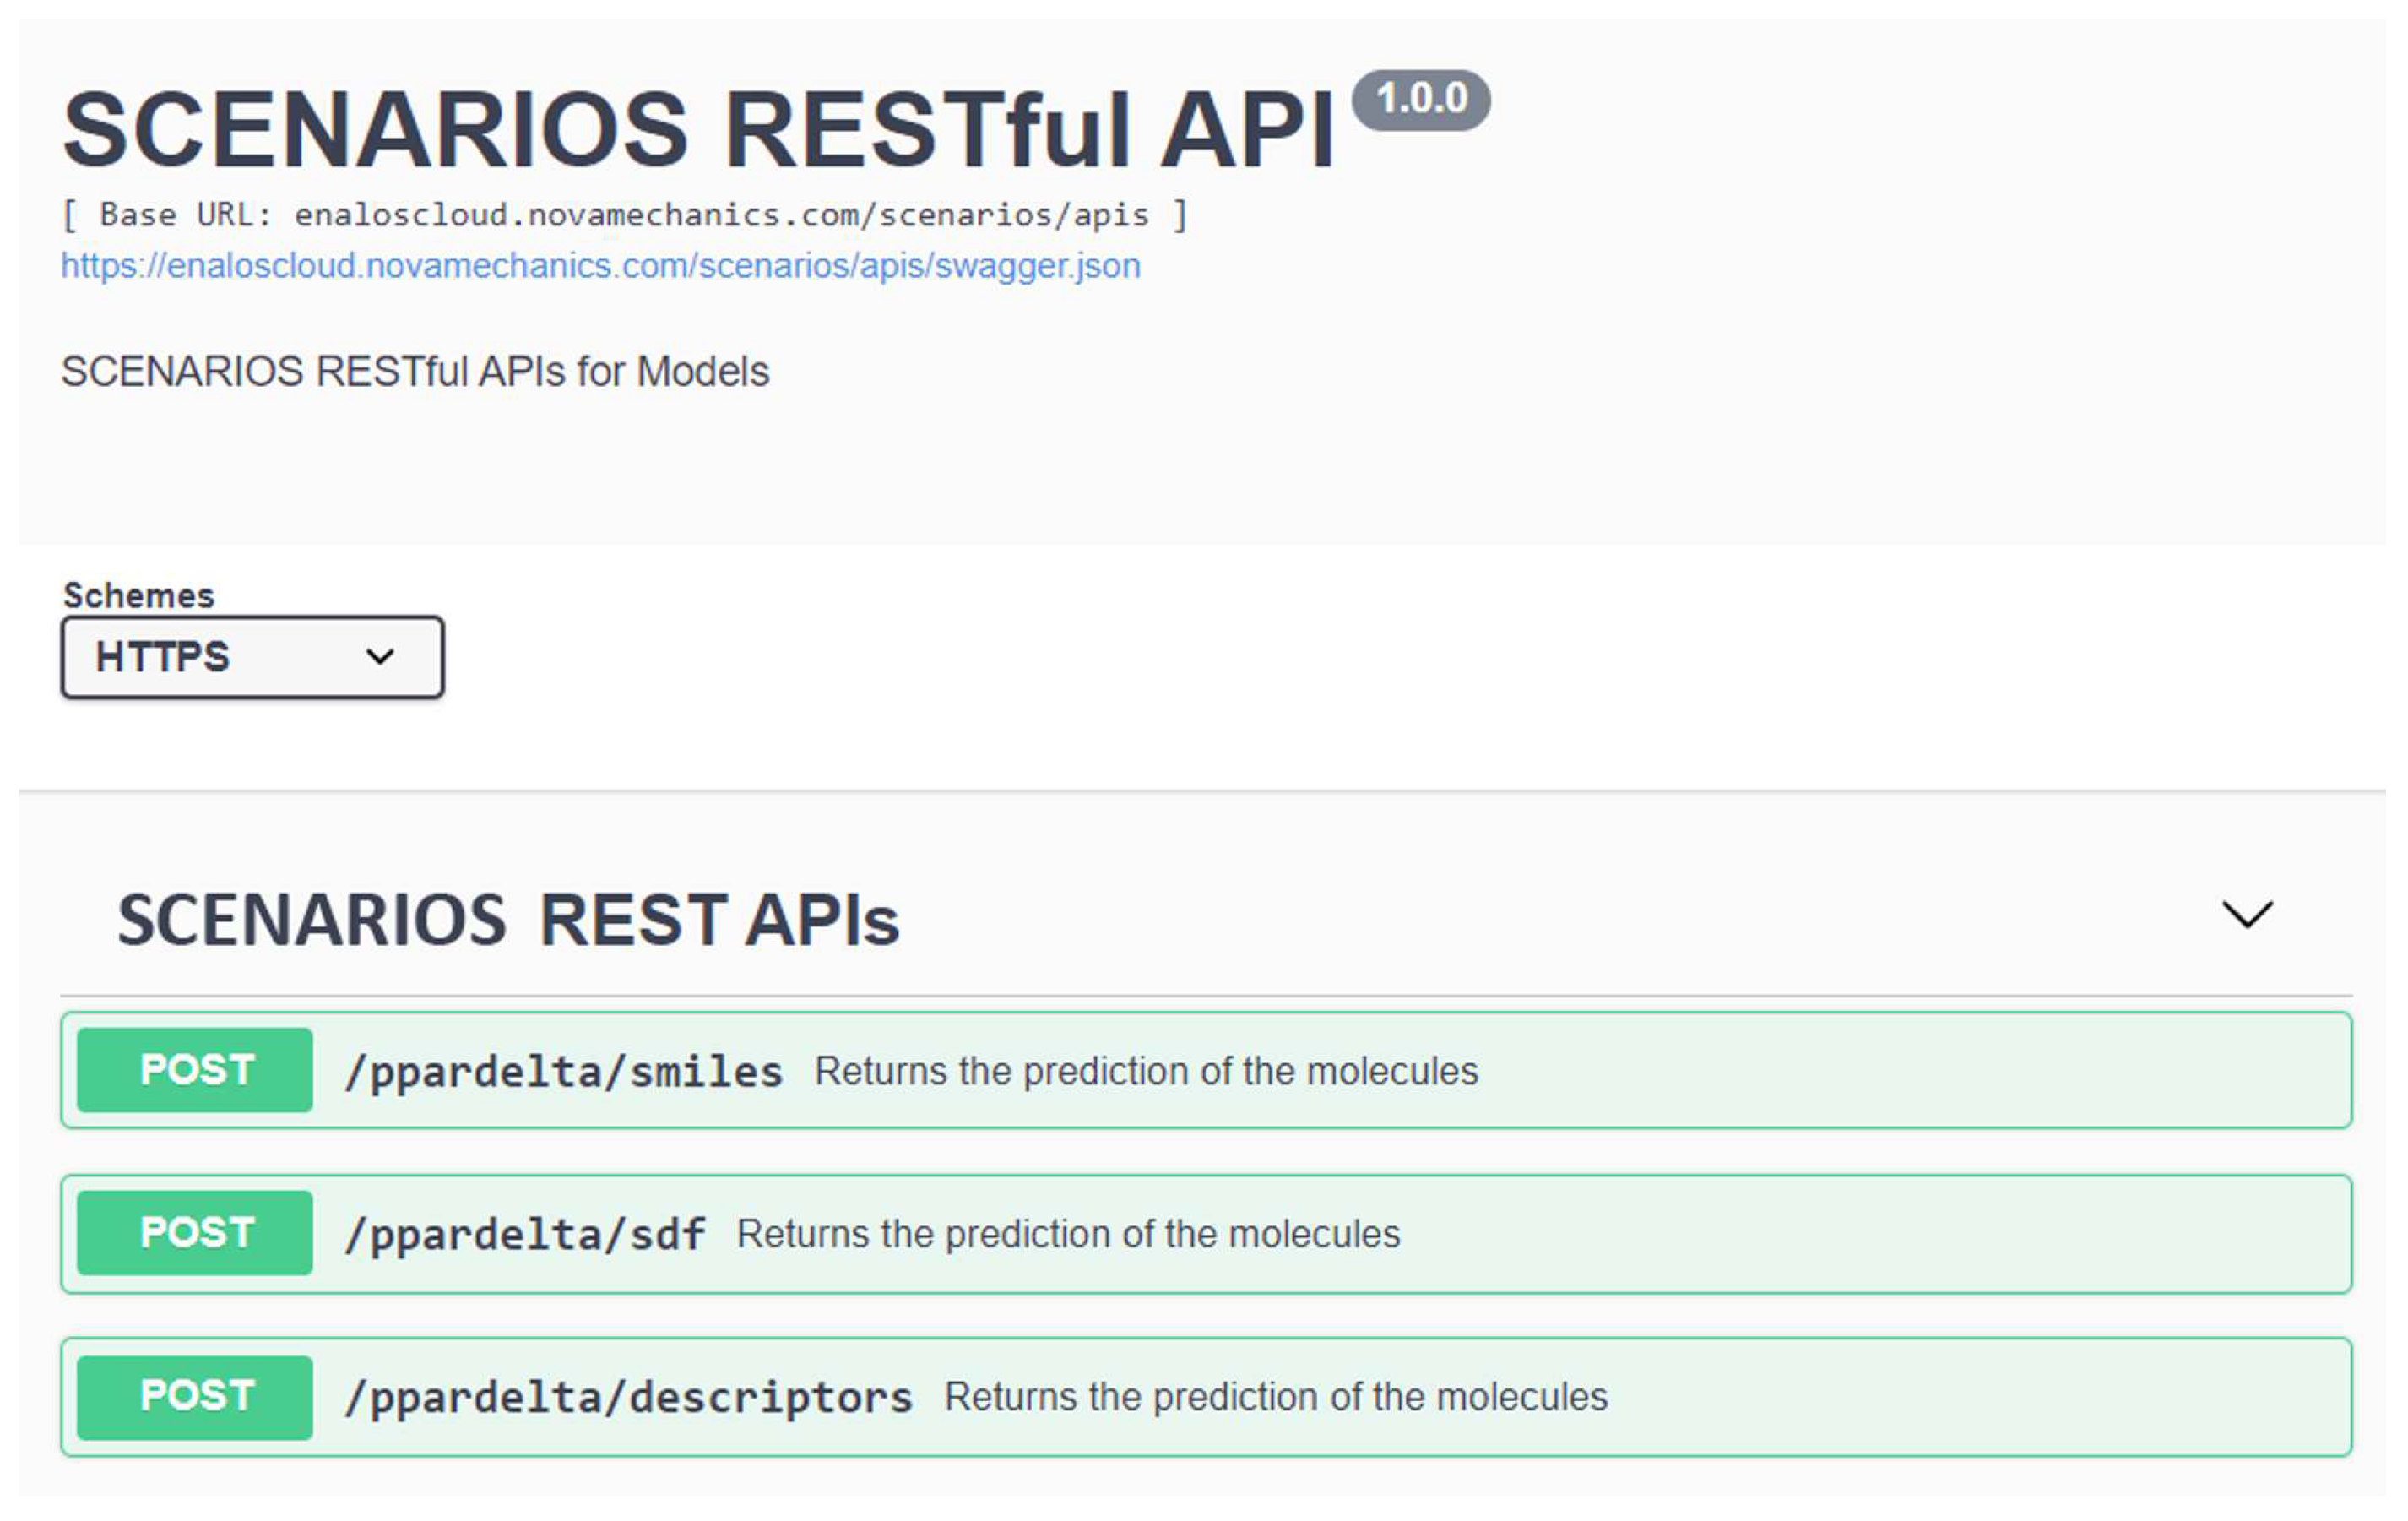Viewport: 2408px width, 1521px height.
Task: Click POST badge for /ppardelta/descriptors
Action: pyautogui.click(x=195, y=1396)
